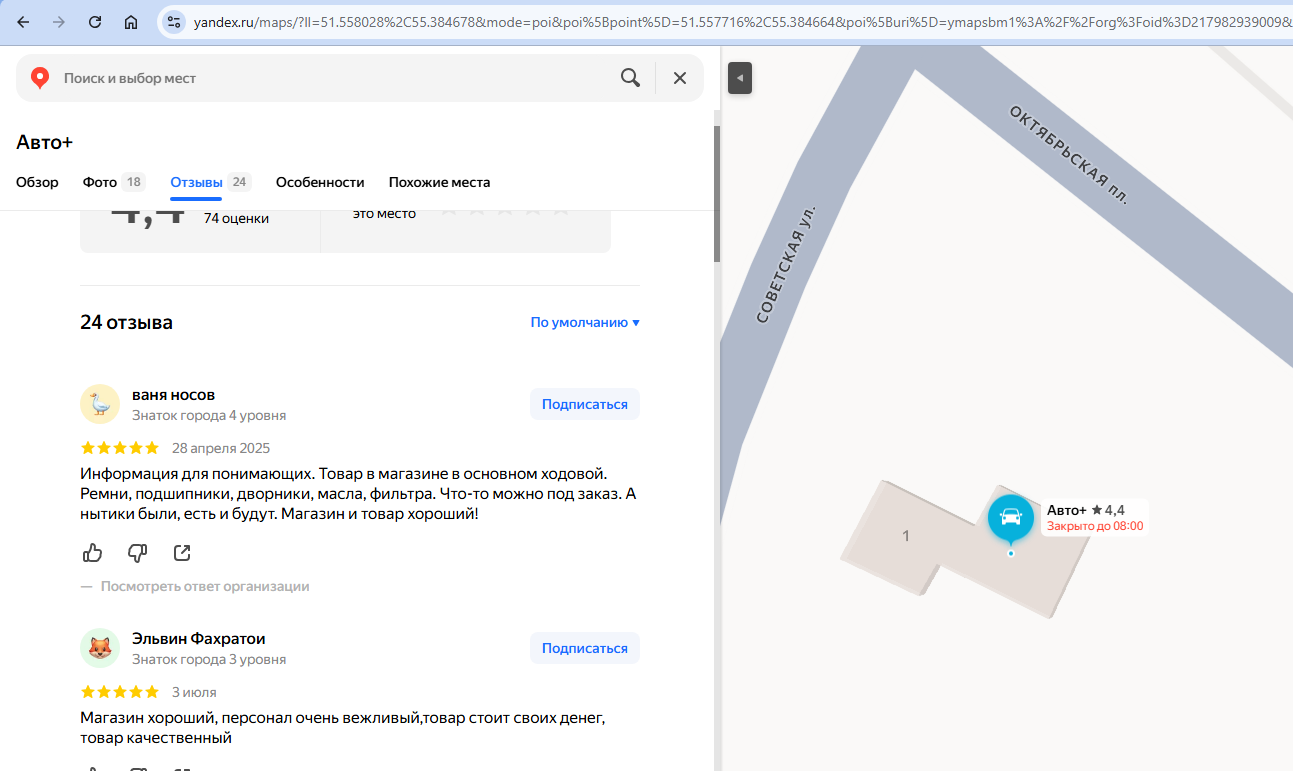This screenshot has width=1293, height=771.
Task: Subscribe to ваня носов
Action: tap(585, 404)
